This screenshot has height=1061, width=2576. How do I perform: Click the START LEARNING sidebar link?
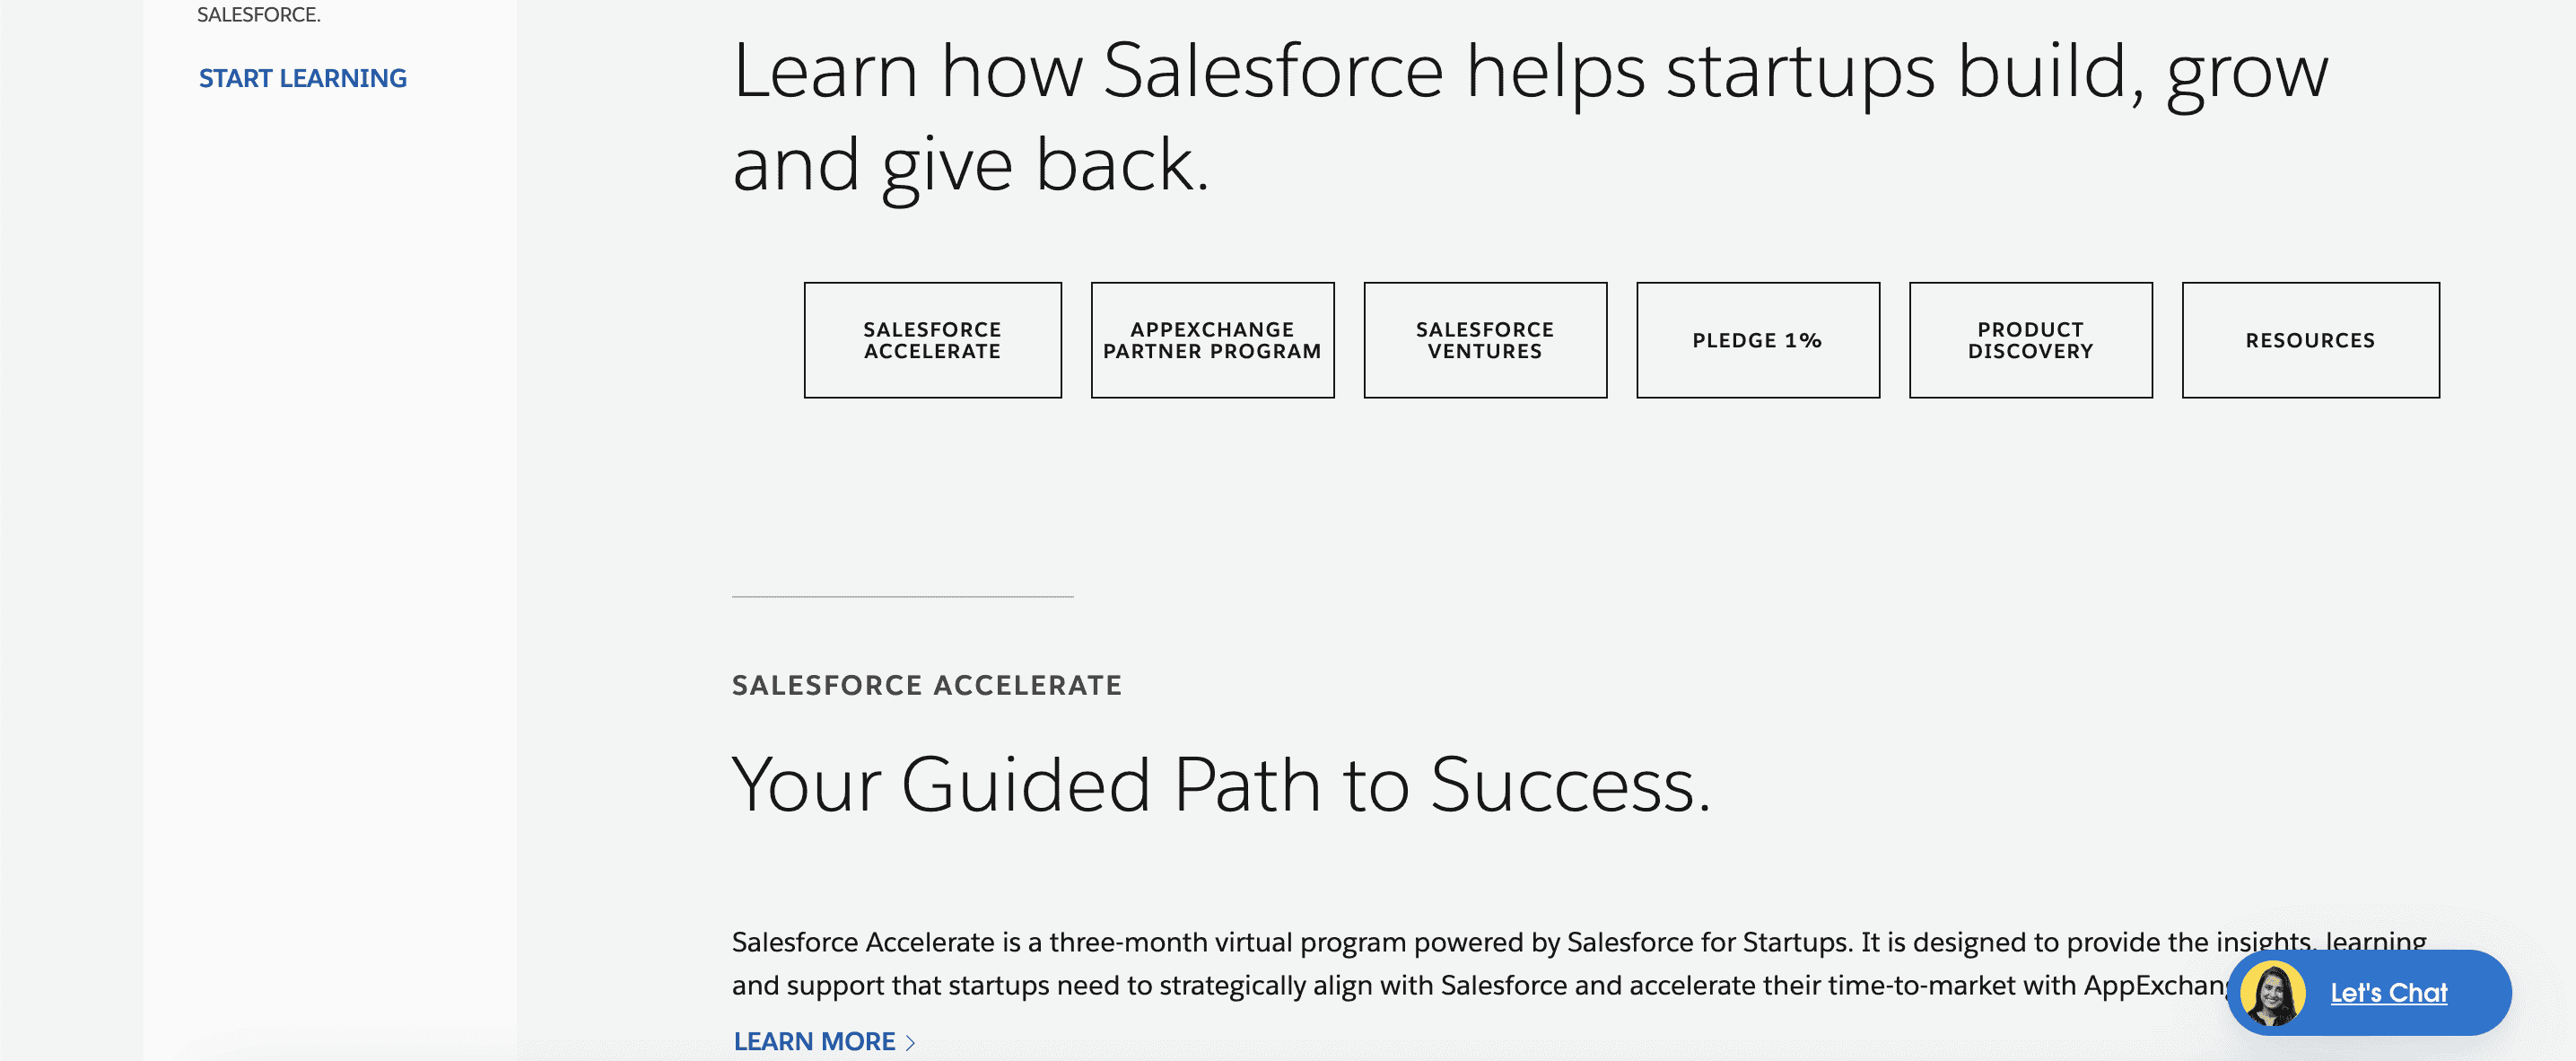(x=302, y=78)
